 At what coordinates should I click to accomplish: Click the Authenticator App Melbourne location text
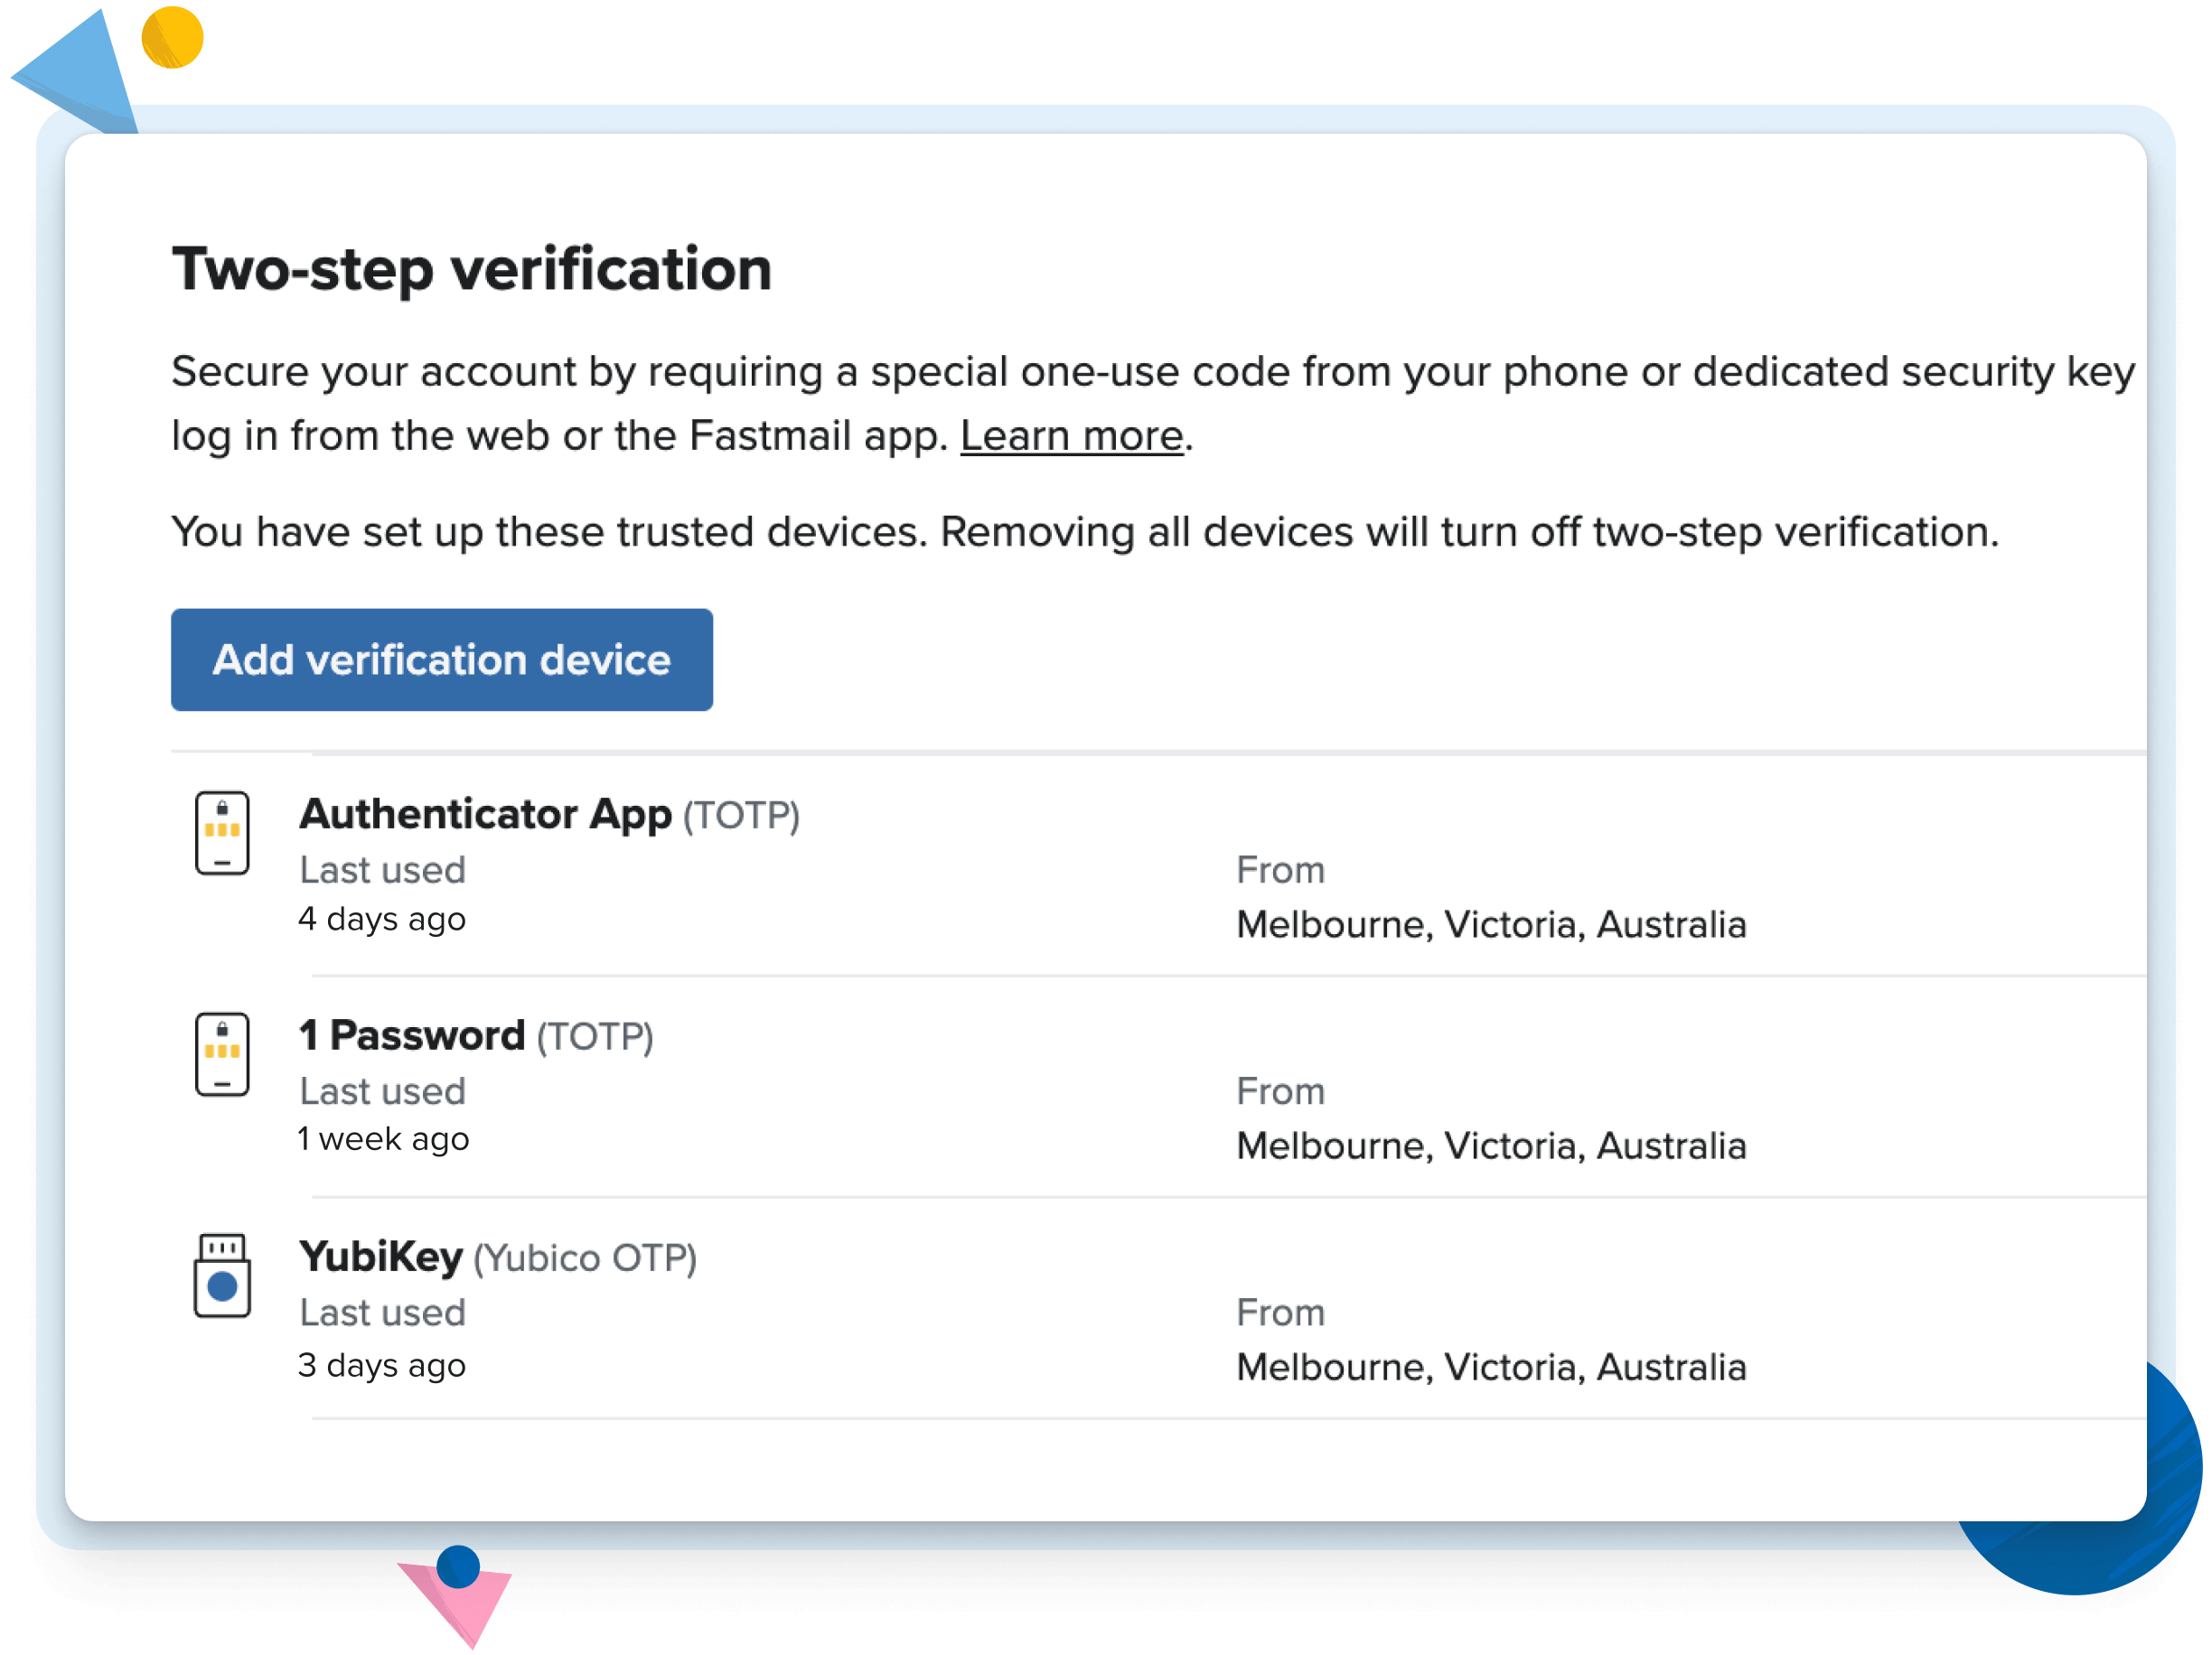(x=1490, y=925)
